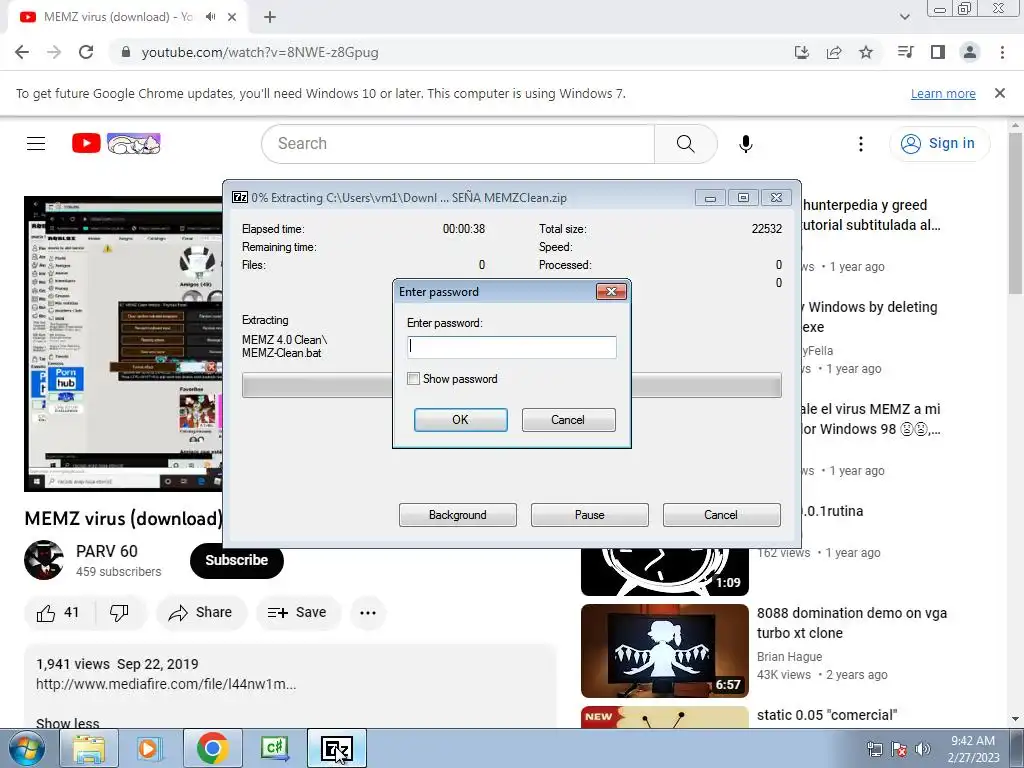Bookmark this tab with star icon

click(866, 52)
